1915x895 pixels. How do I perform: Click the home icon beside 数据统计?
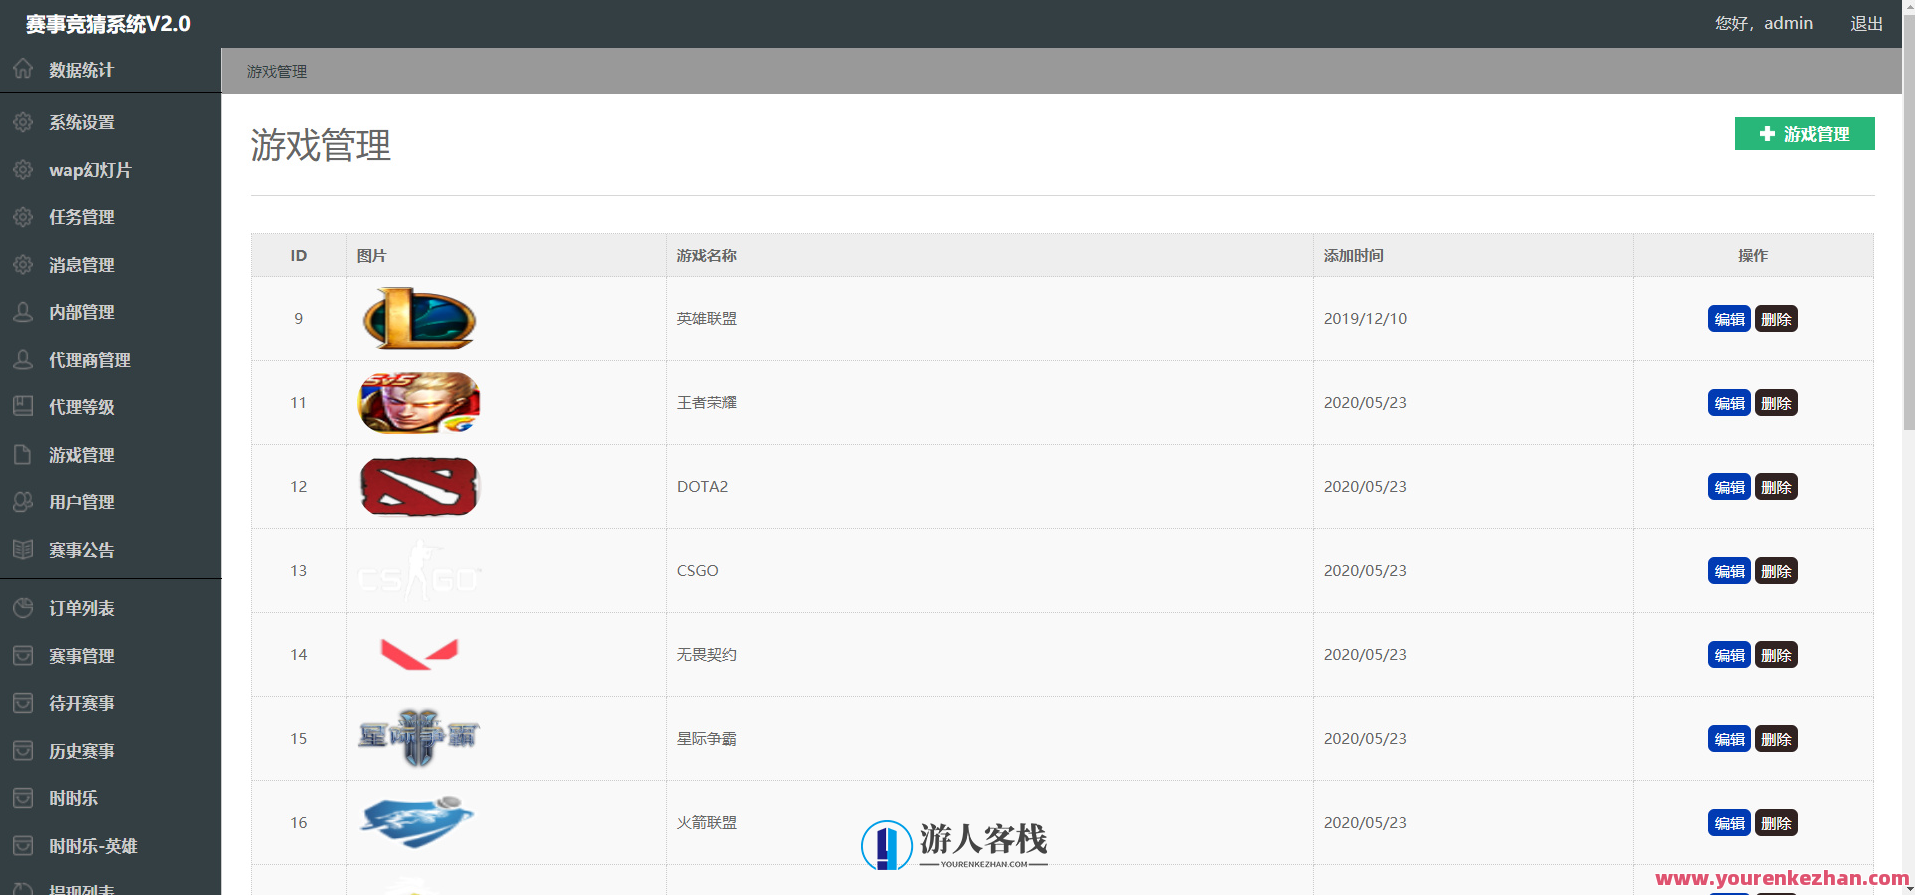[x=23, y=69]
